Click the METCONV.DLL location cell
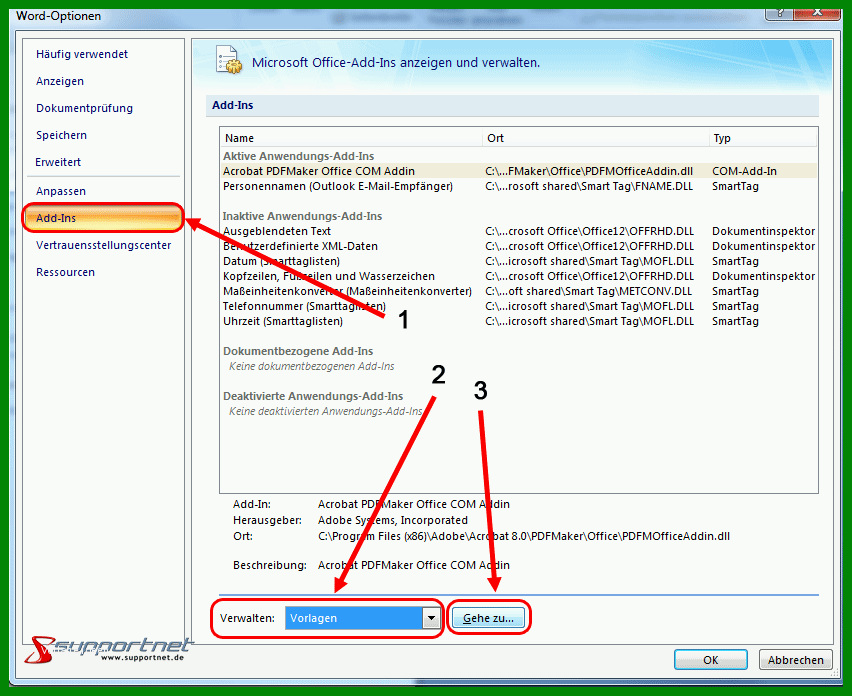852x696 pixels. click(588, 291)
